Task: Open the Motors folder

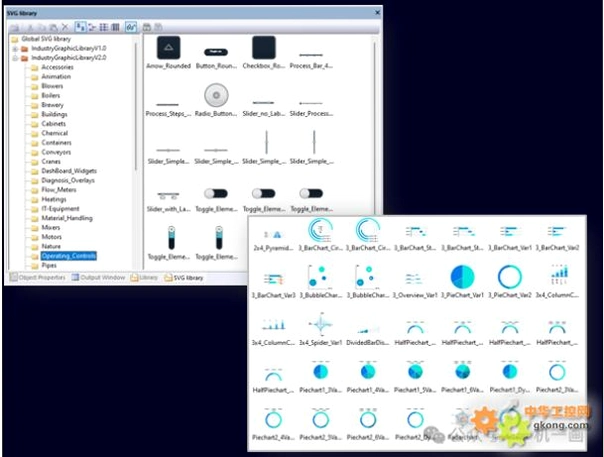Action: (51, 237)
